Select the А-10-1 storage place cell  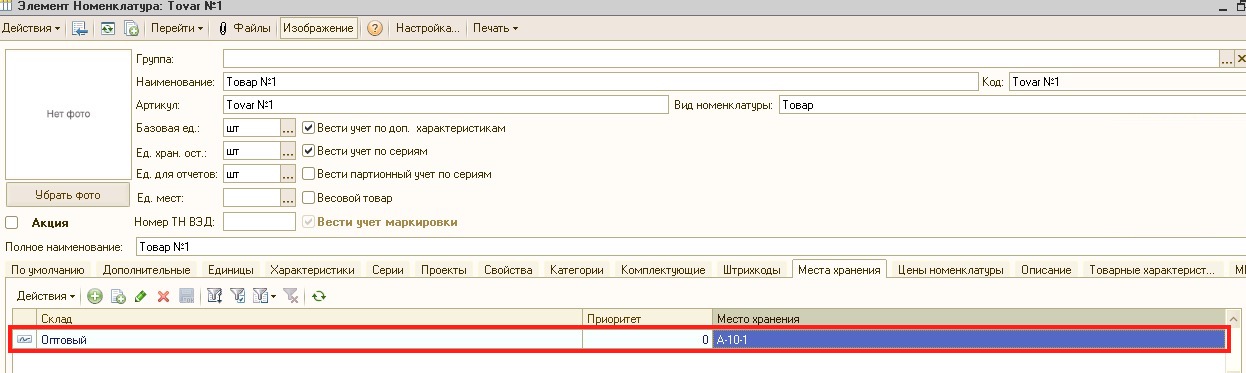pos(970,340)
